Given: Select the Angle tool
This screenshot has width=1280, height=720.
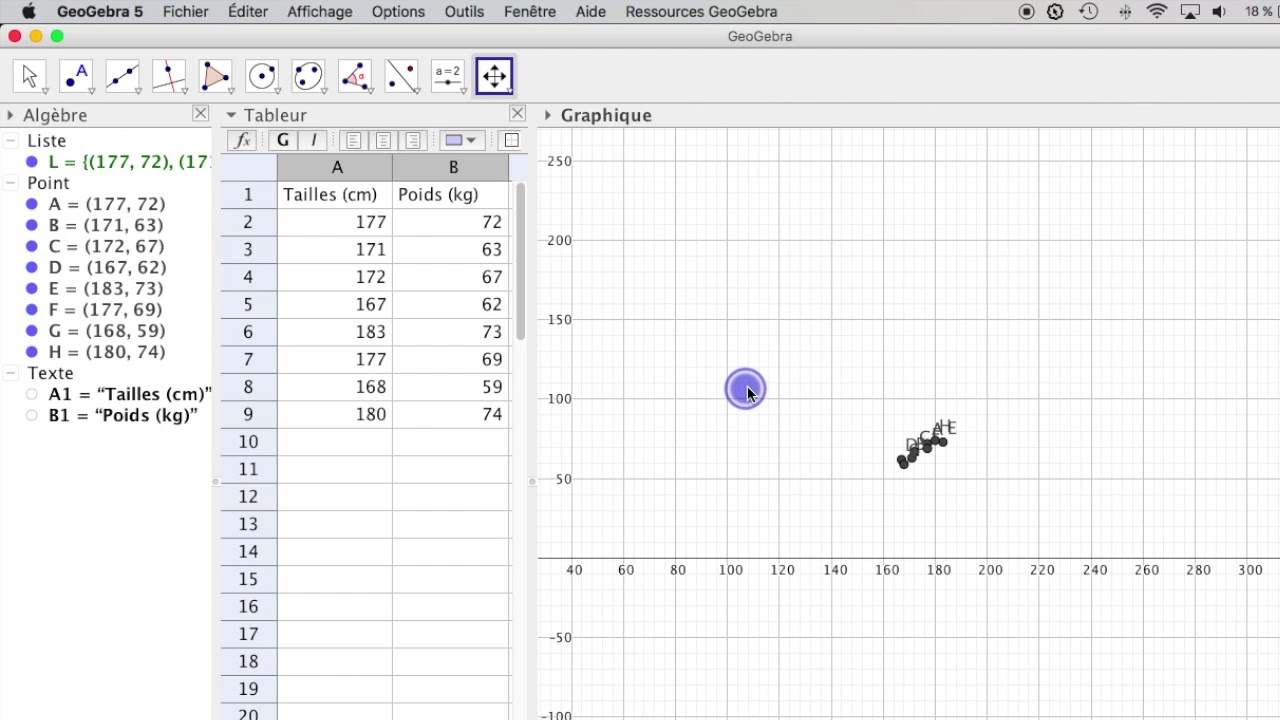Looking at the screenshot, I should [355, 76].
